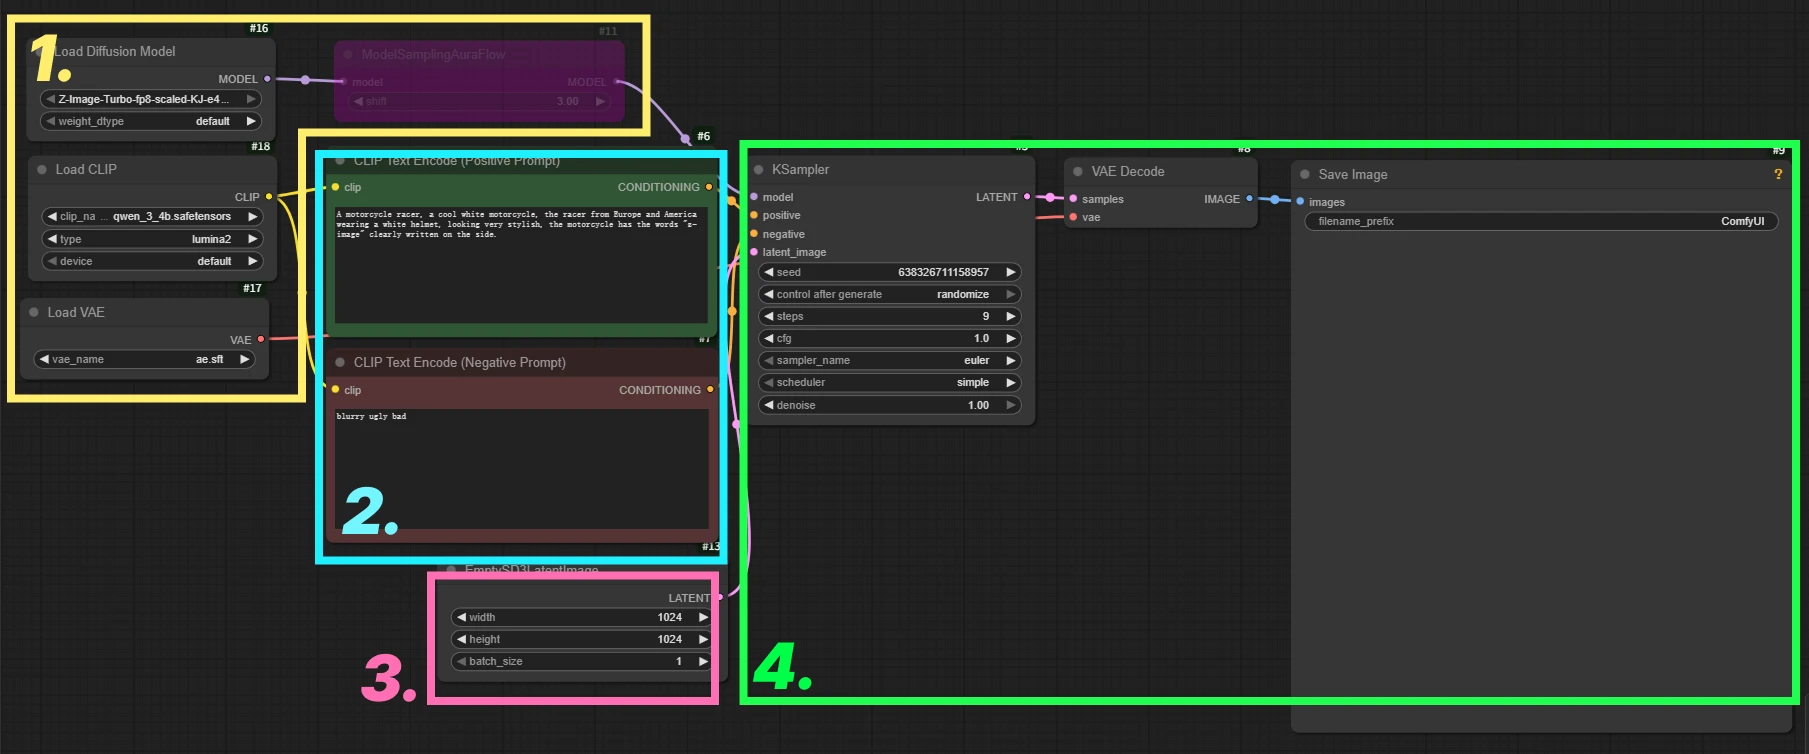Click the KSampler LATENT output port
This screenshot has height=754, width=1809.
point(1027,197)
